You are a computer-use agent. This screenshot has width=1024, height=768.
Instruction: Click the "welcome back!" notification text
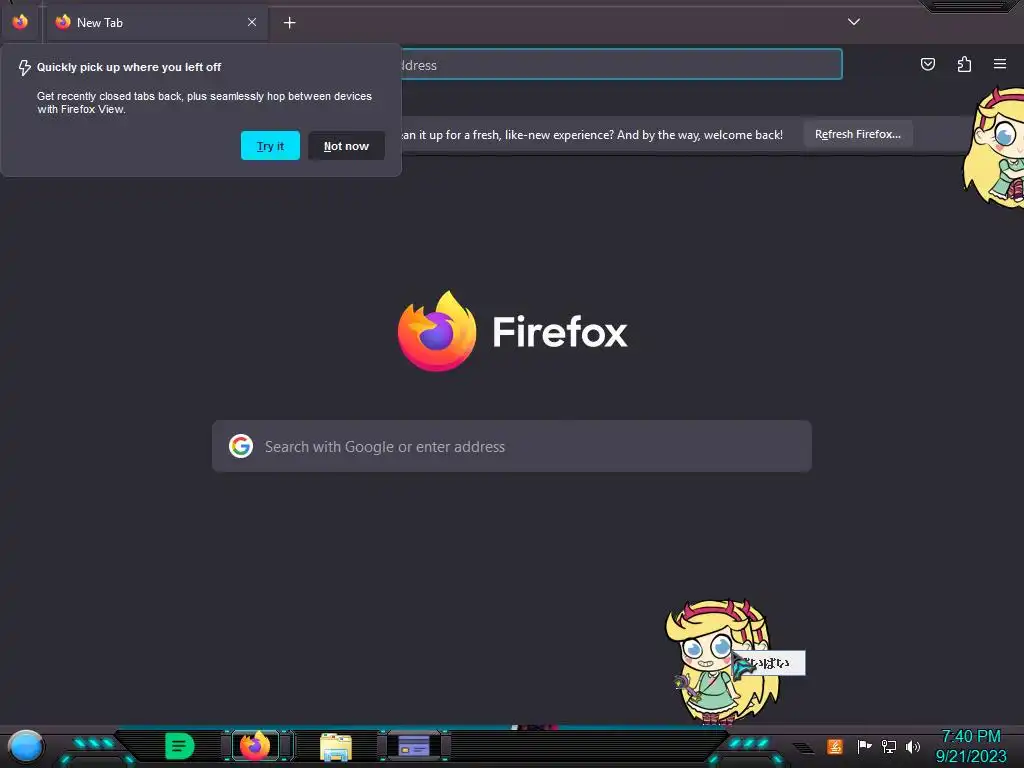[x=743, y=135]
